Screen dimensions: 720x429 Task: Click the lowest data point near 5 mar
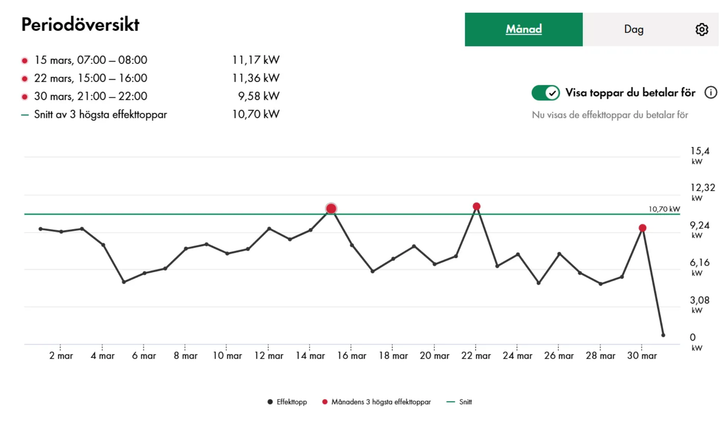click(124, 282)
